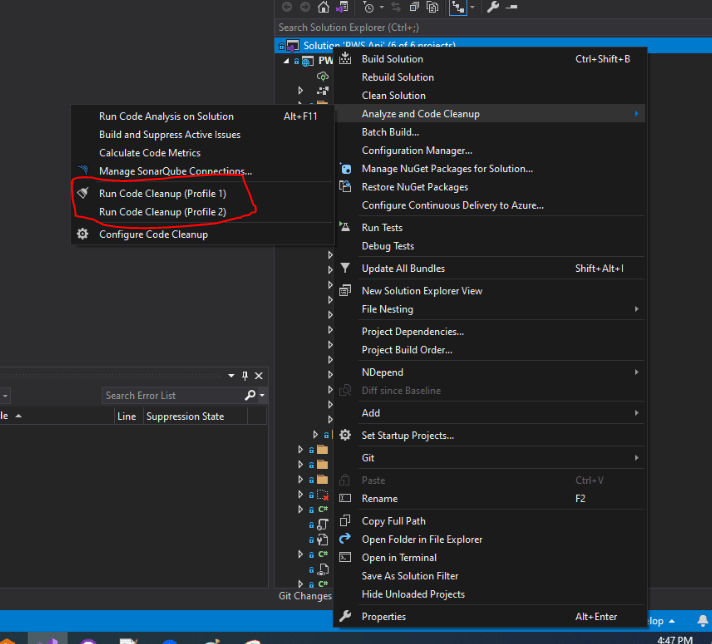Click the Rename icon in context menu
Image resolution: width=712 pixels, height=644 pixels.
345,498
